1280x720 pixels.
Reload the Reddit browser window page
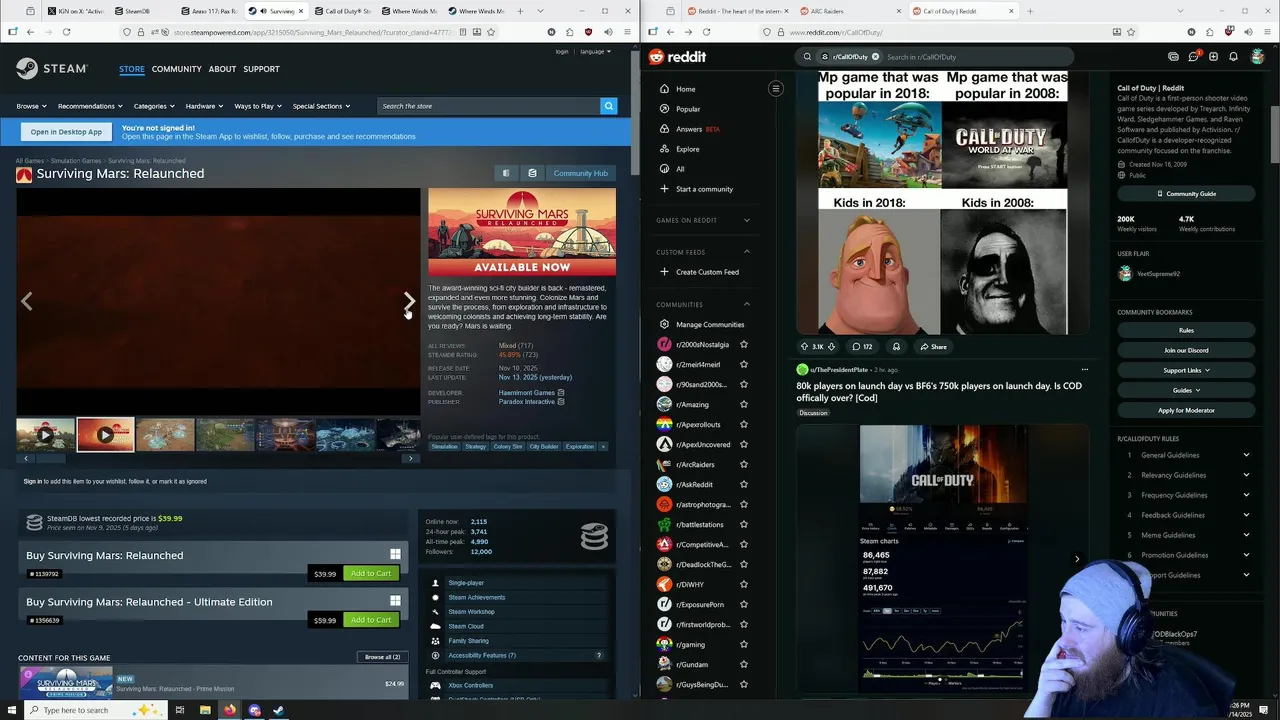click(x=706, y=32)
